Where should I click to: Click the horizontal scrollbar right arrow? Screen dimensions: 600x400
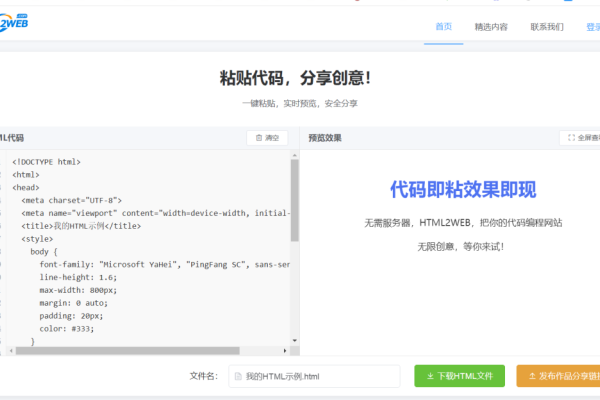285,351
